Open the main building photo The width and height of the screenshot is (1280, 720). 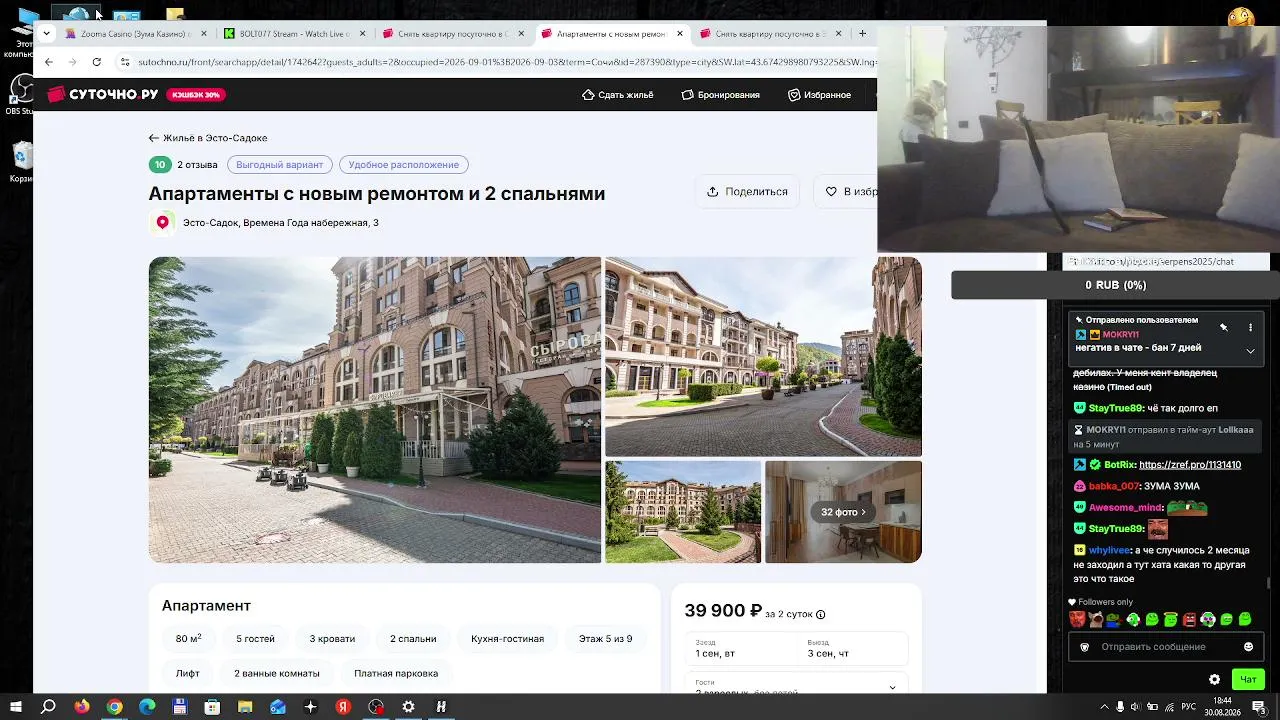point(375,410)
